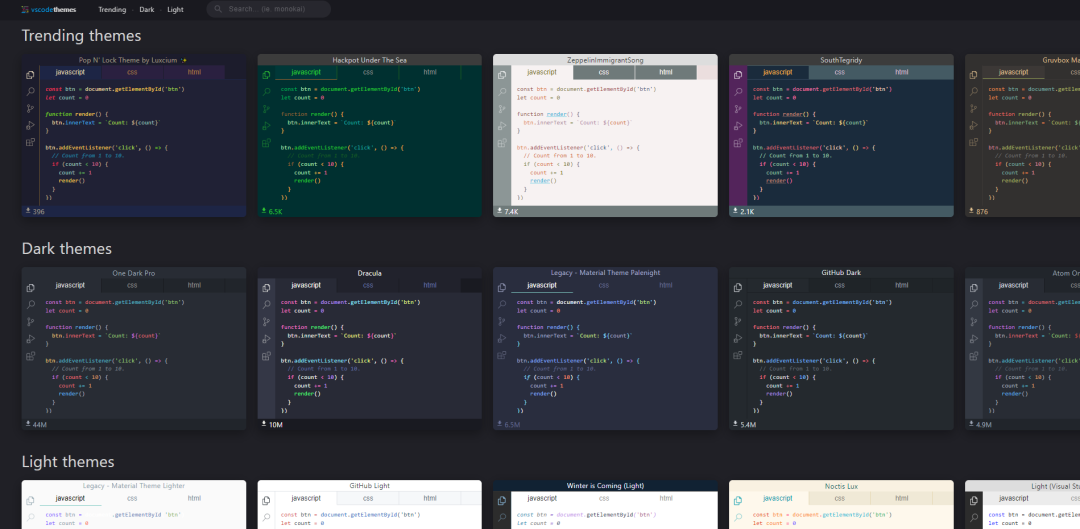Click code preview of ZeppelinImmigrantSong card
This screenshot has height=529, width=1080.
(x=613, y=142)
